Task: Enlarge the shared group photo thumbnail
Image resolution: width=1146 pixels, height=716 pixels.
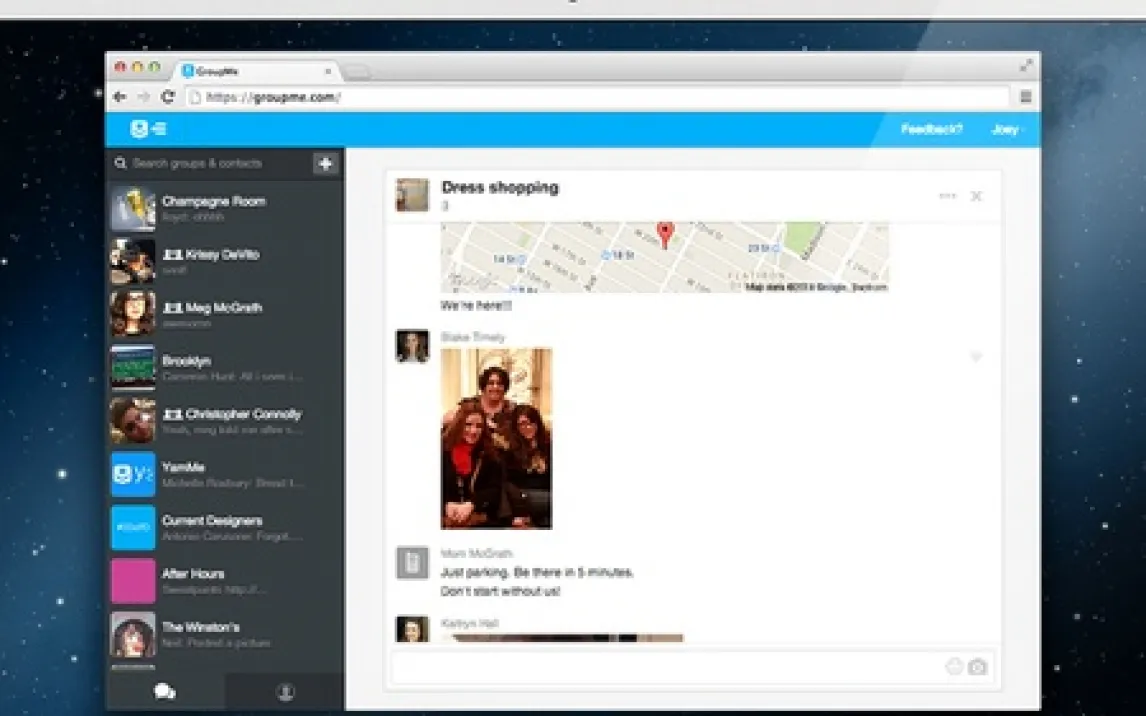Action: 496,438
